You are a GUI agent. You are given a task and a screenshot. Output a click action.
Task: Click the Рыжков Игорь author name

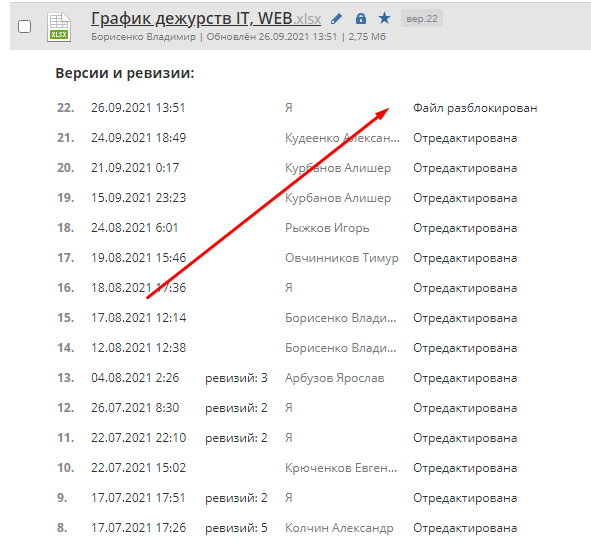coord(327,228)
